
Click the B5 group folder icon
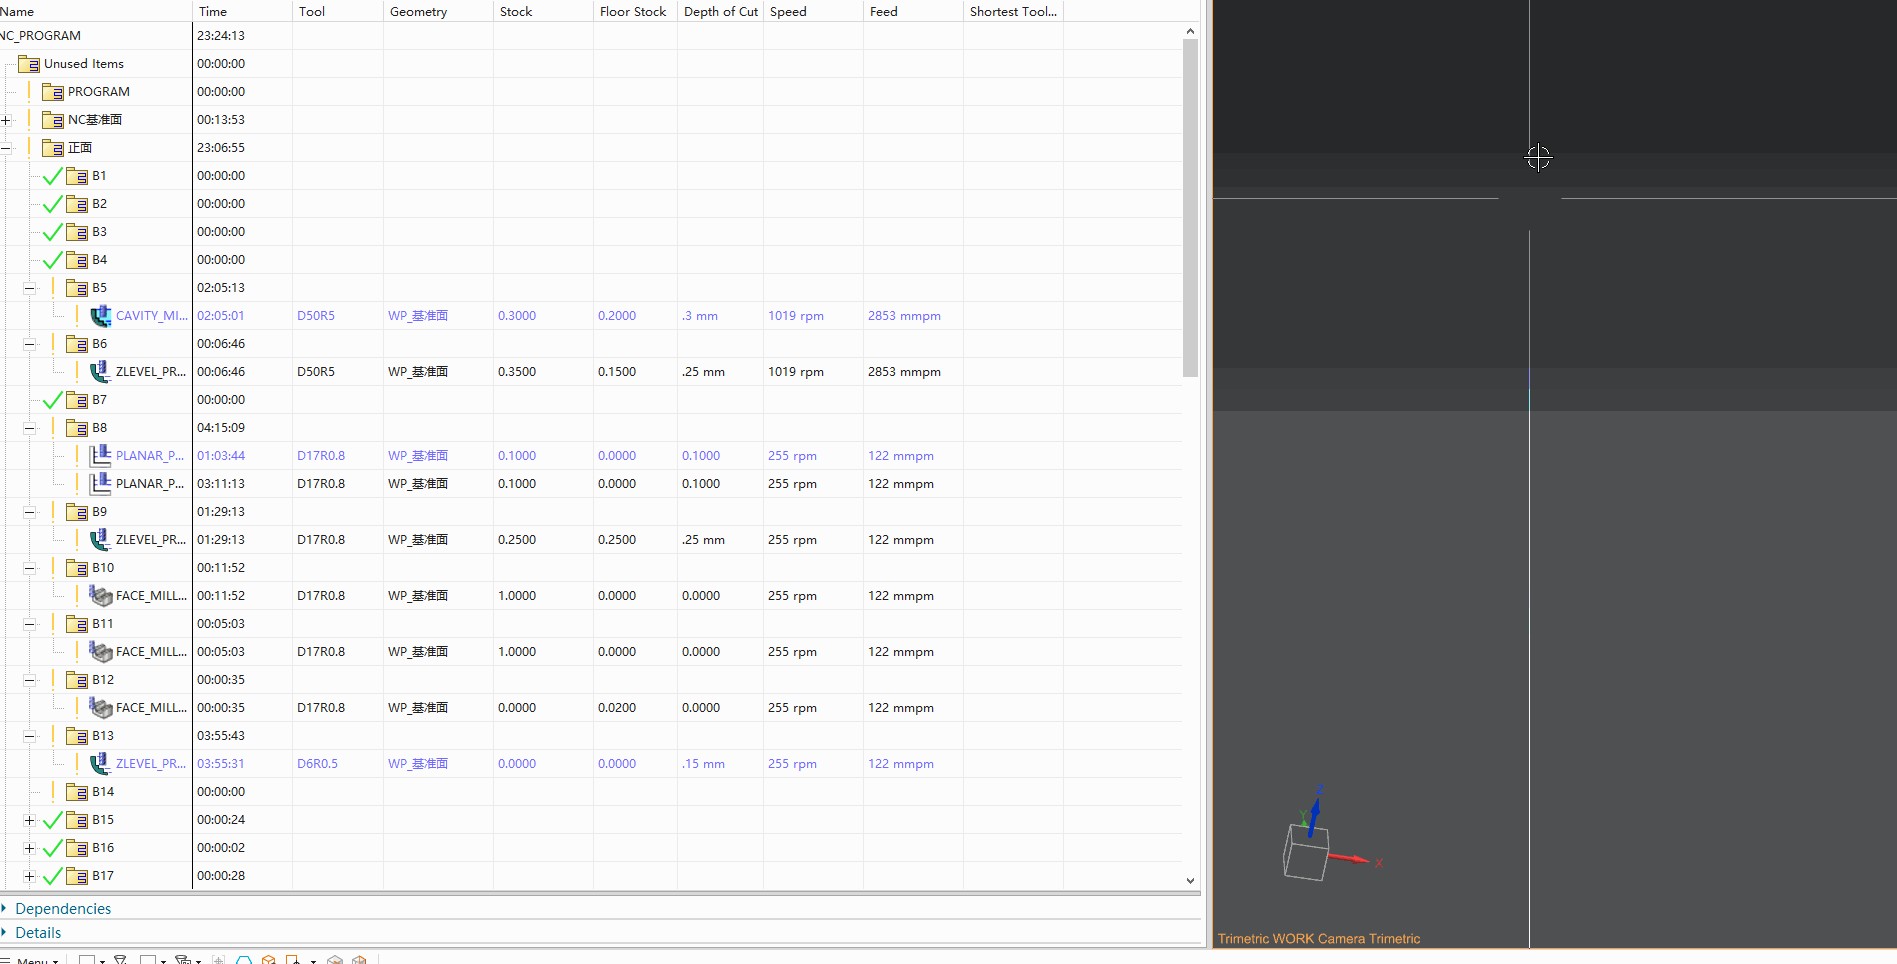tap(77, 288)
